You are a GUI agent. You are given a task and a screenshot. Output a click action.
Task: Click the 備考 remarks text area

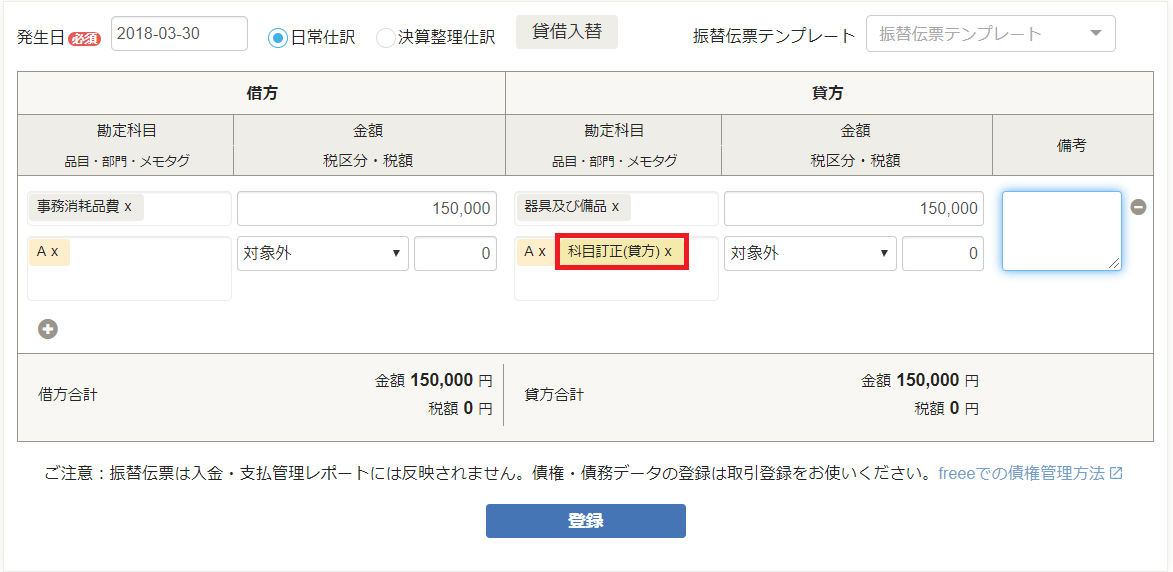(1062, 231)
